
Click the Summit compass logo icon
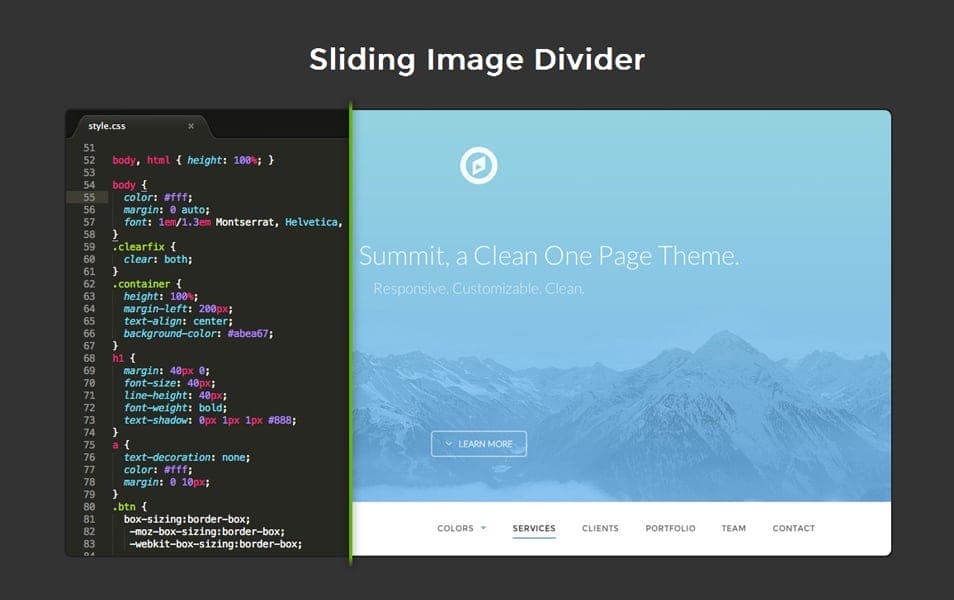coord(481,166)
